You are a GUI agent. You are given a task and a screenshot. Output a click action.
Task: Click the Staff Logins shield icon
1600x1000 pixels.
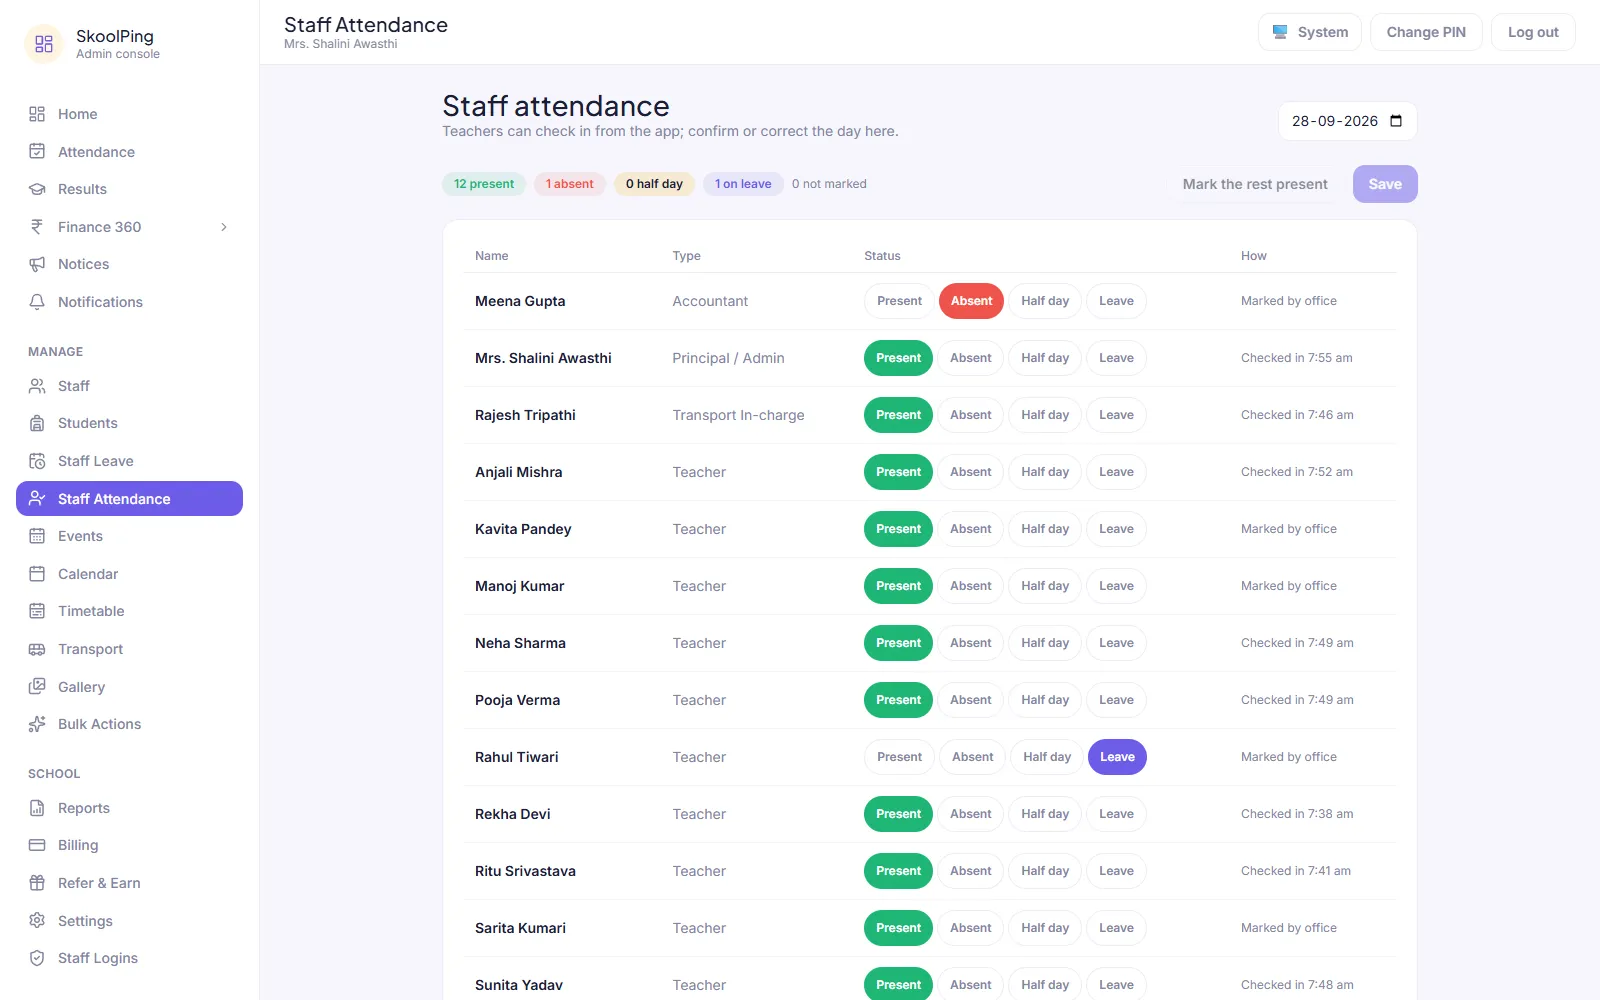pos(37,958)
